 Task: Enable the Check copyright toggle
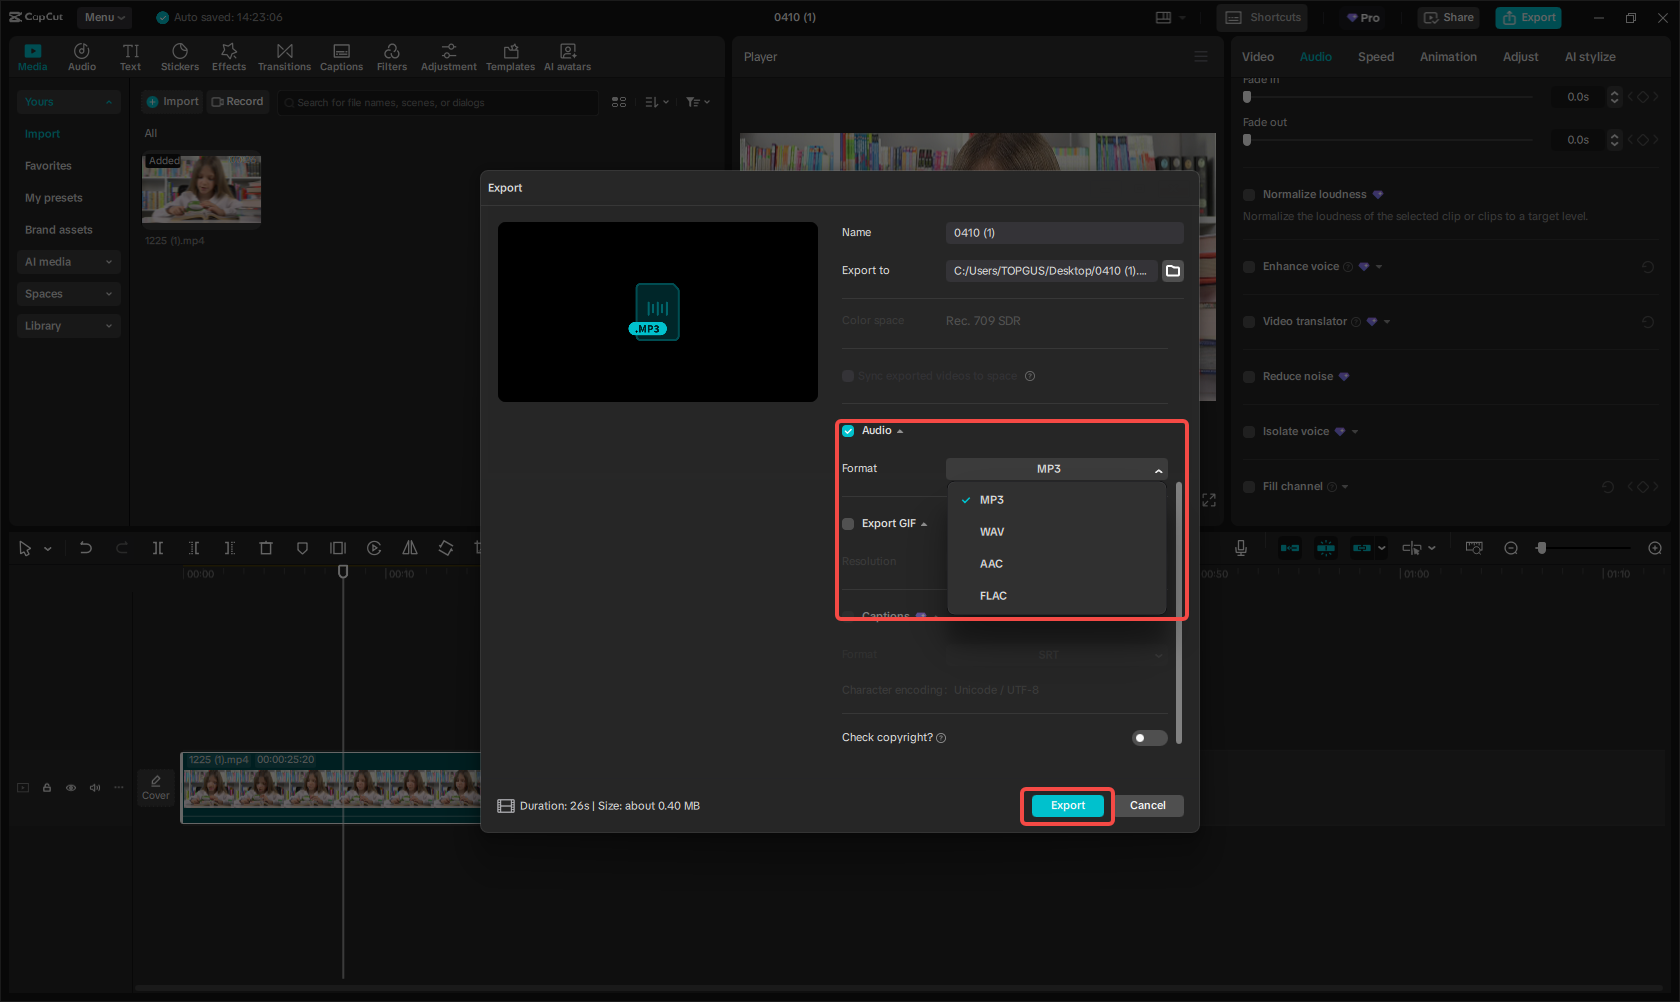tap(1149, 737)
